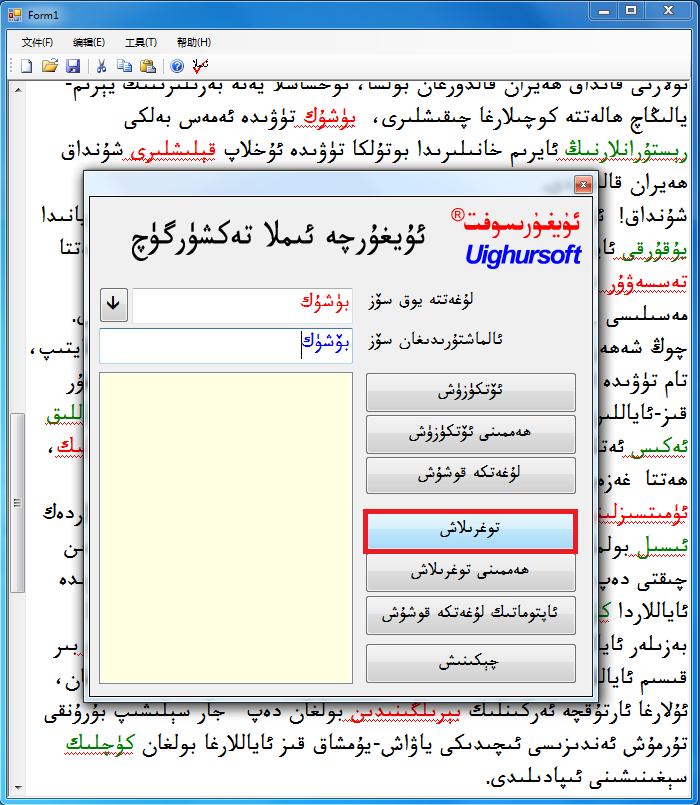Image resolution: width=700 pixels, height=805 pixels.
Task: Click the down arrow button beside the unknown word field
Action: tap(113, 304)
